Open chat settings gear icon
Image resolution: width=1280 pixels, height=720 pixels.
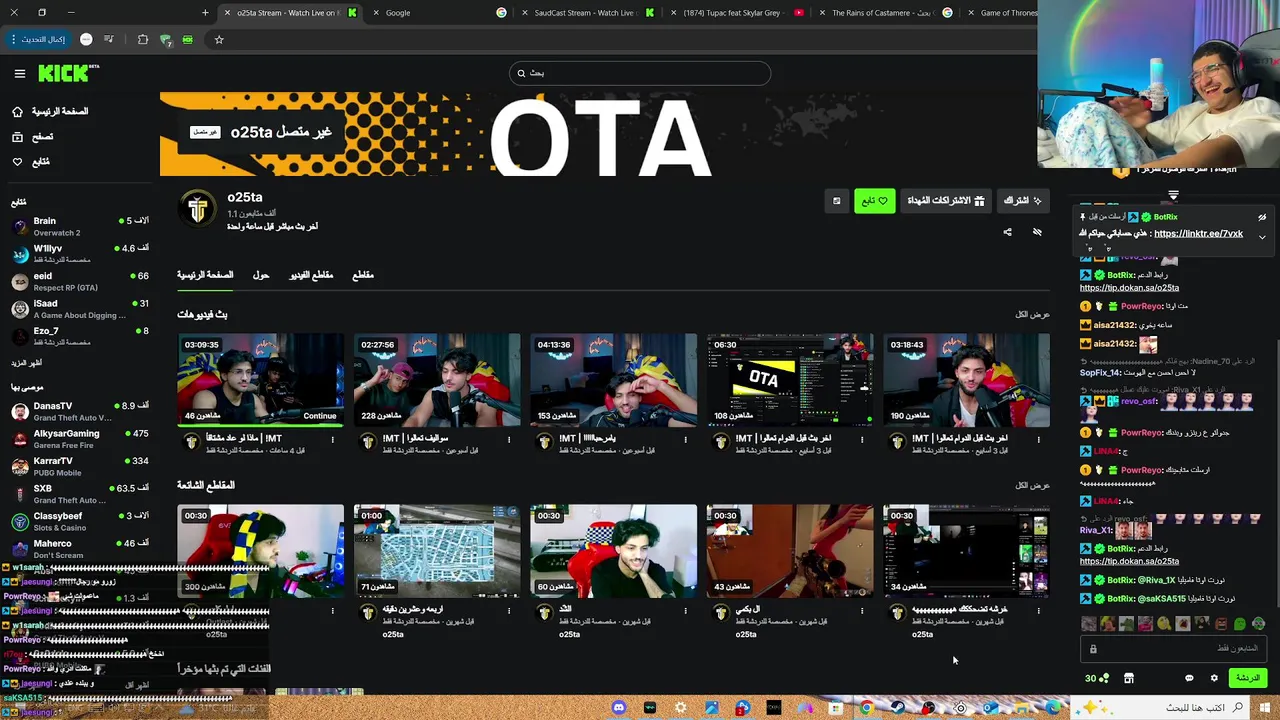1215,678
